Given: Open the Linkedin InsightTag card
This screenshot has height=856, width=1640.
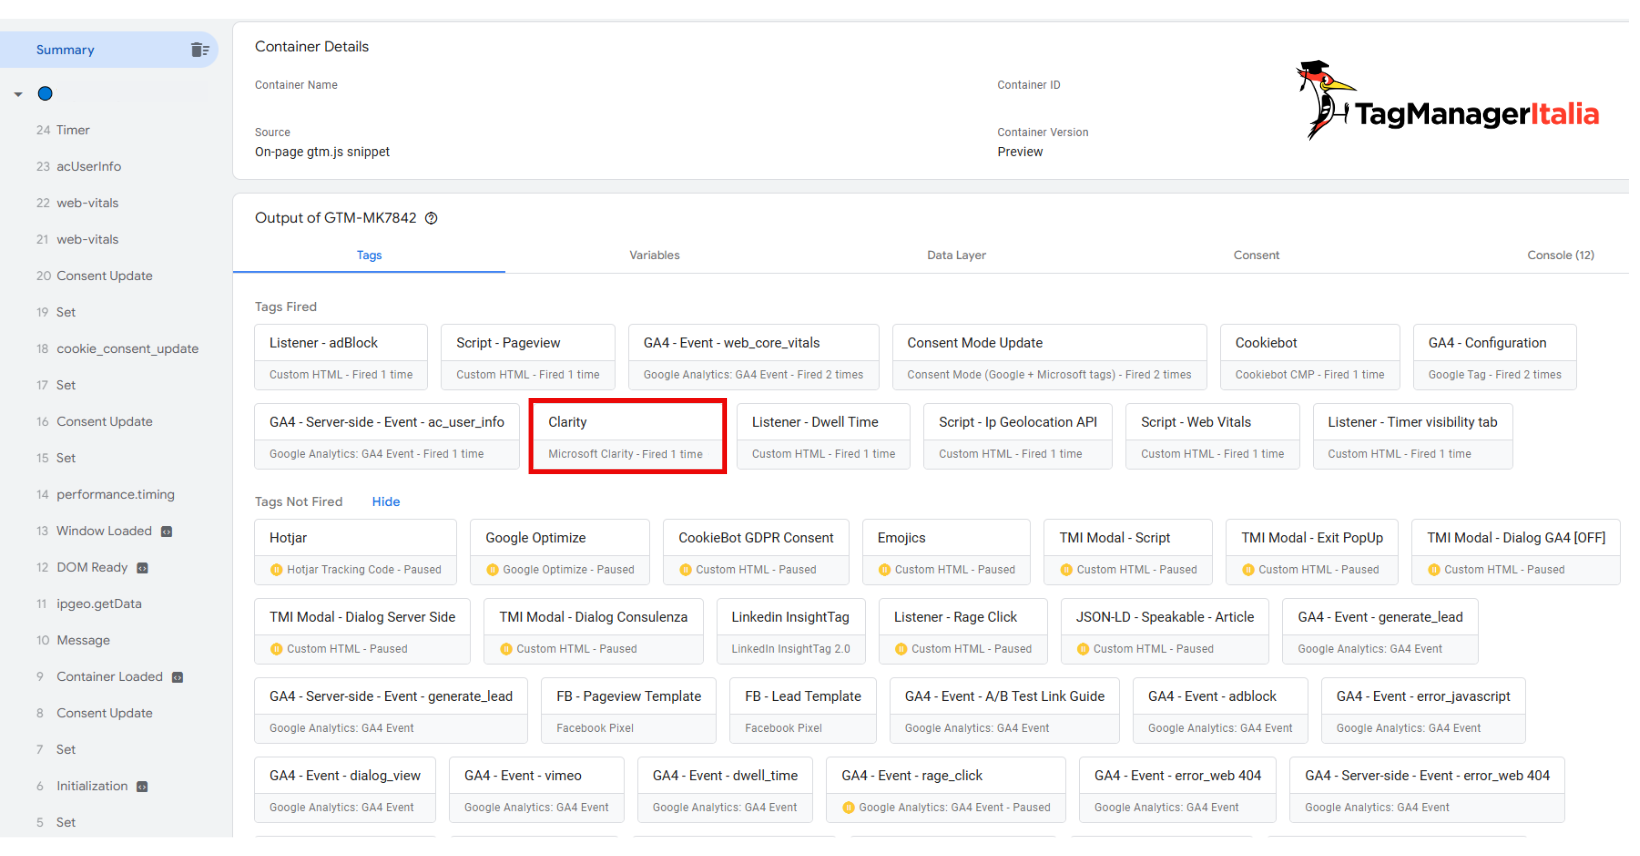Looking at the screenshot, I should [791, 631].
